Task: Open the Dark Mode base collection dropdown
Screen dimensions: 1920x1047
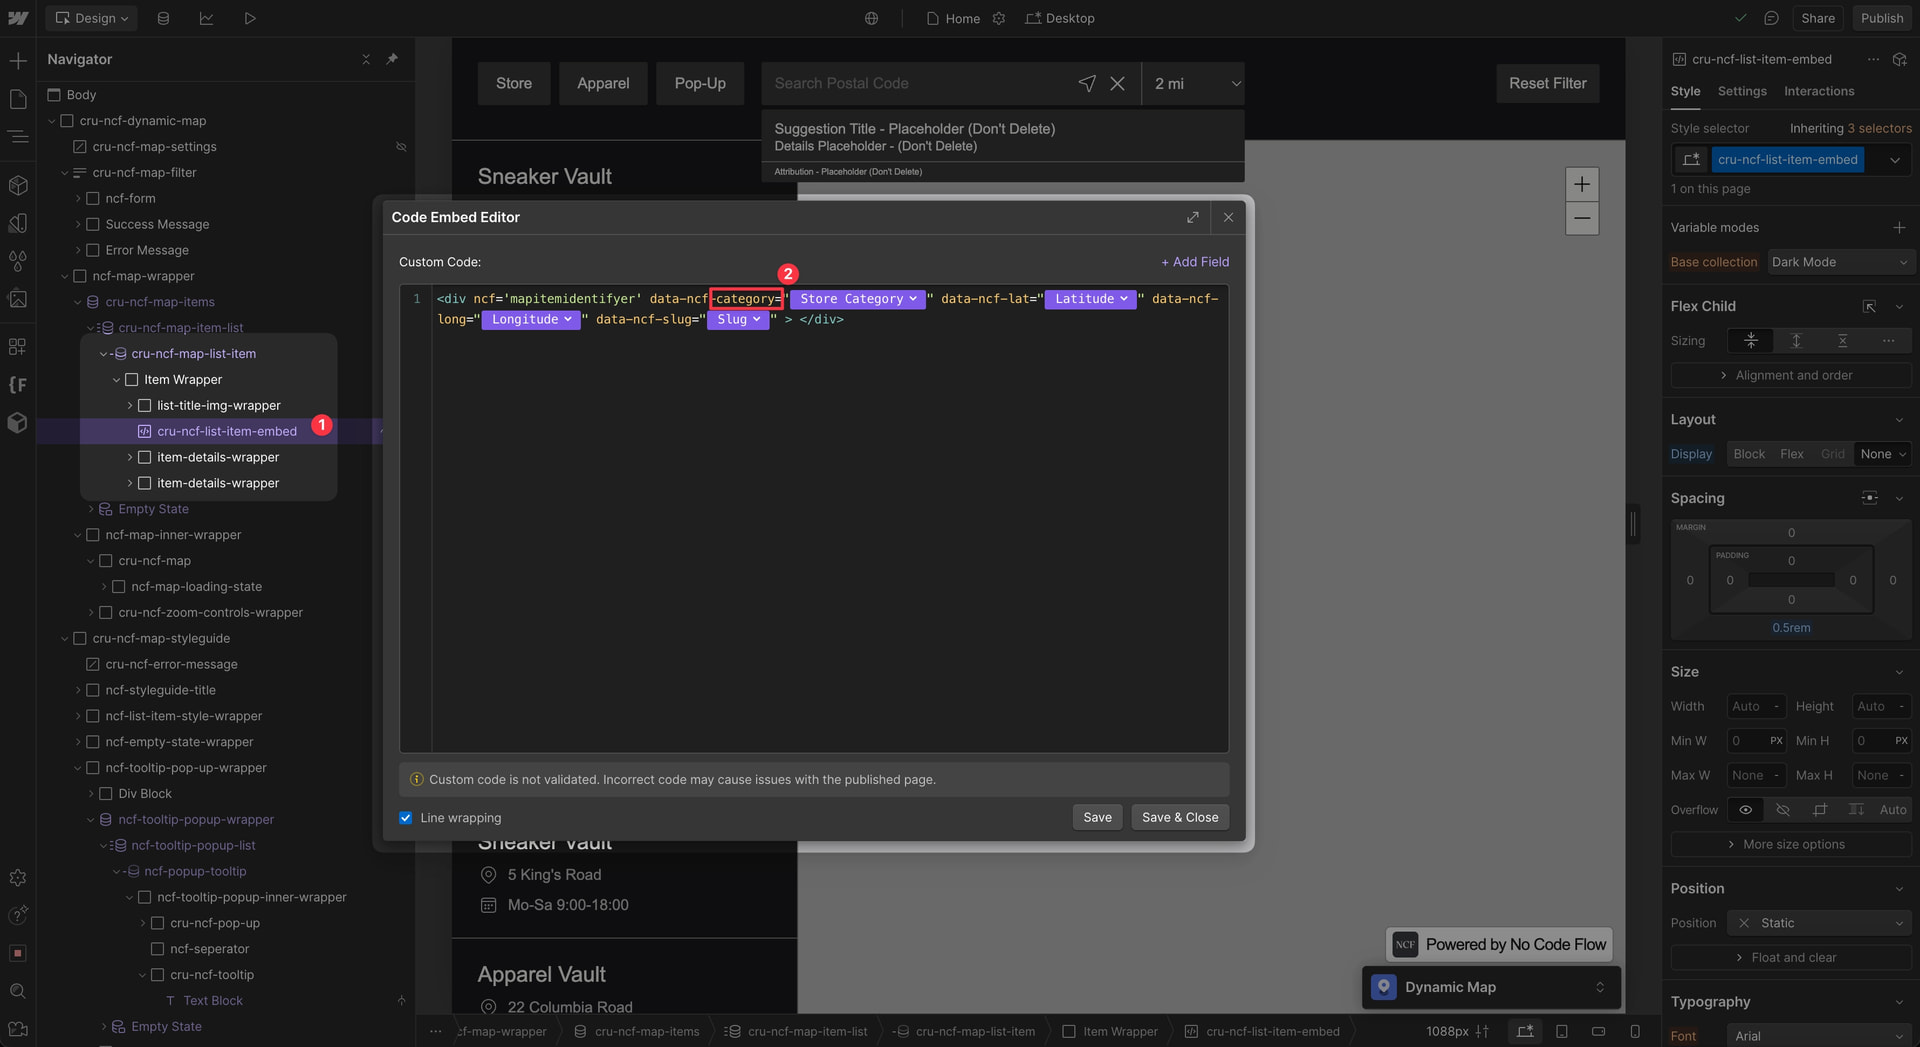Action: 1839,262
